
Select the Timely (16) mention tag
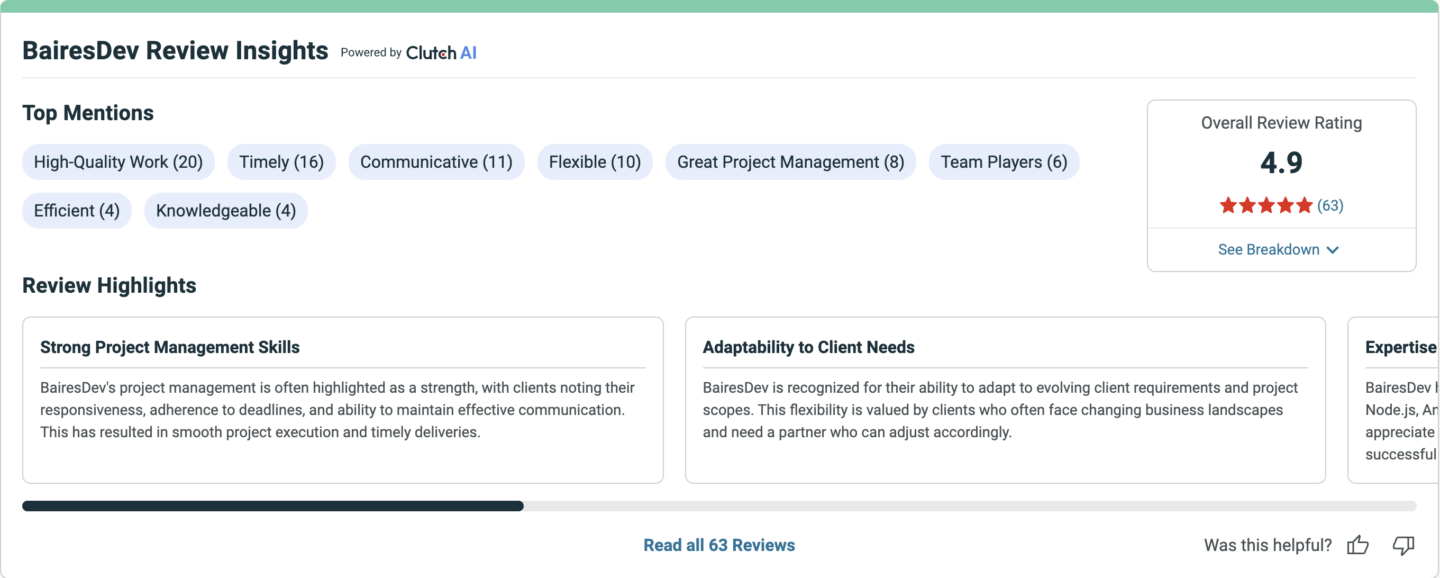[x=281, y=162]
